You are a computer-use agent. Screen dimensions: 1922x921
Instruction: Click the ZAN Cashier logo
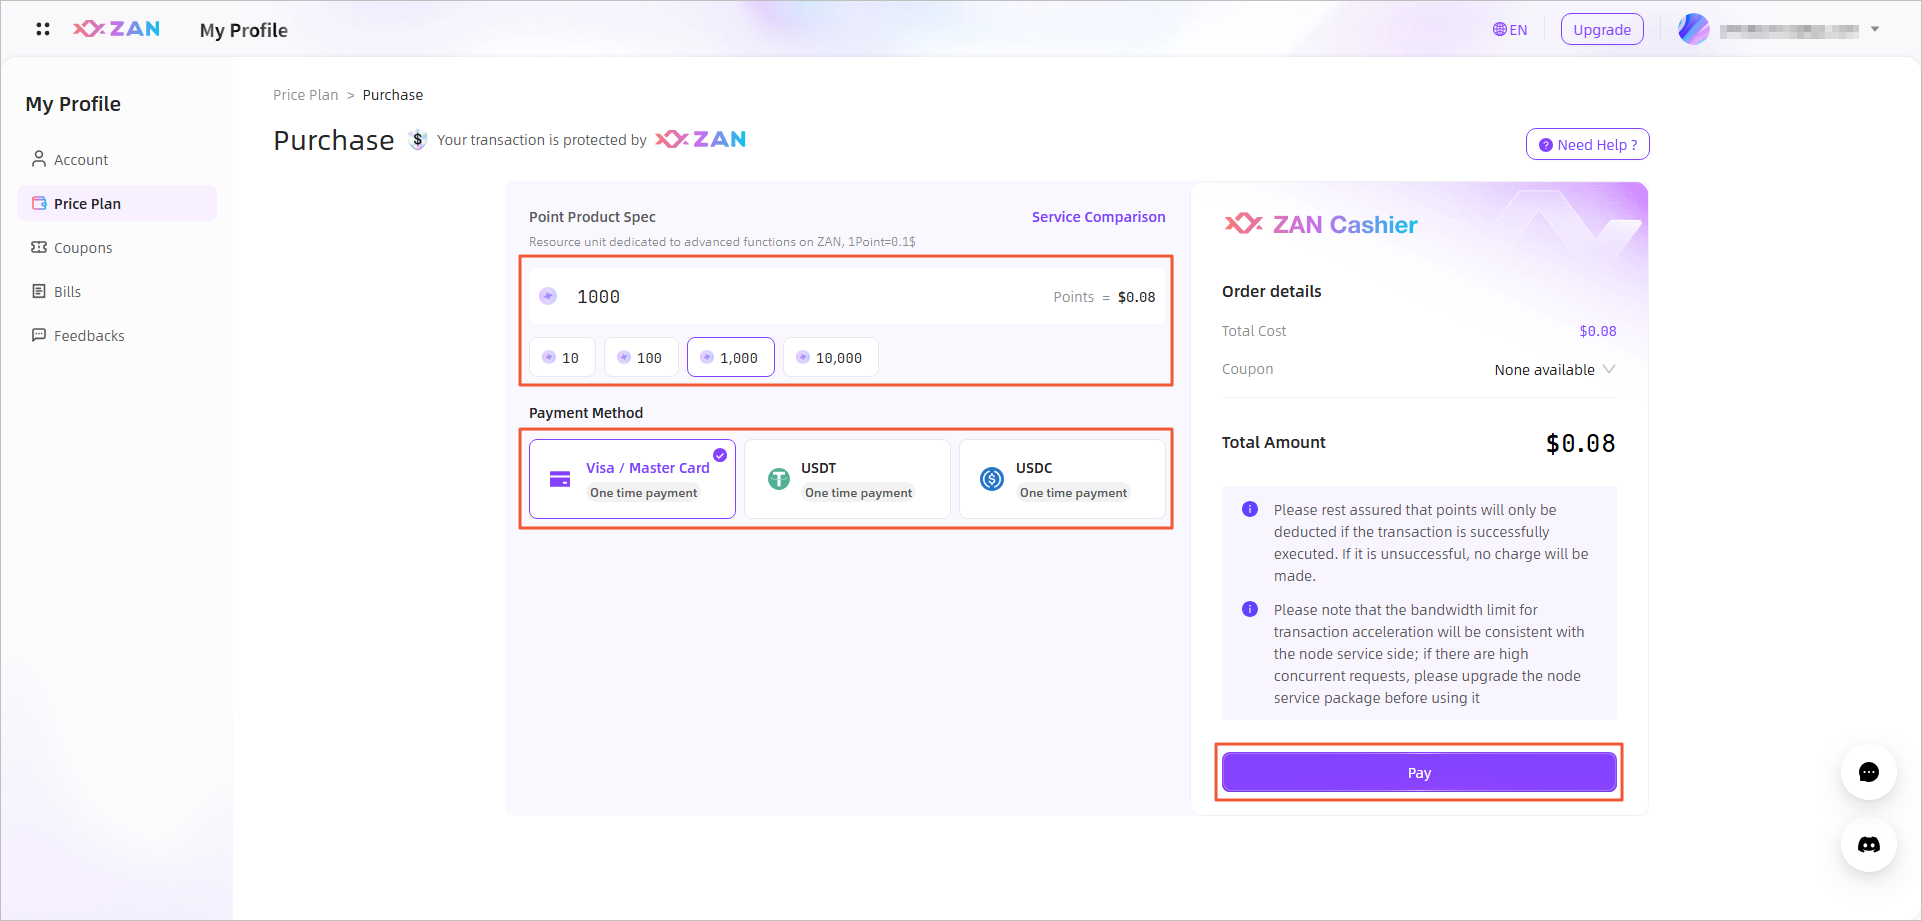(x=1321, y=224)
